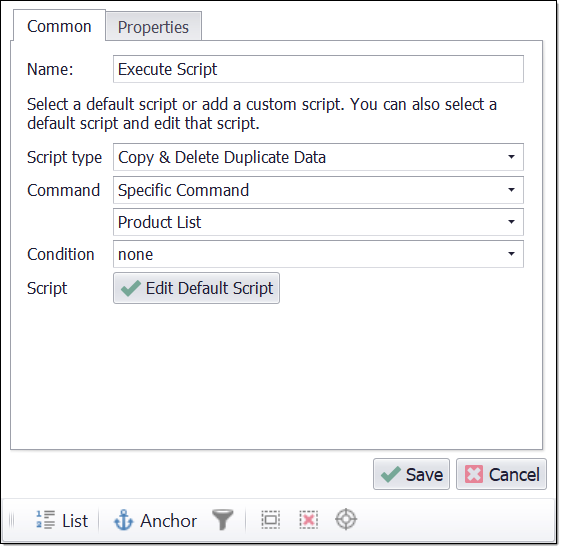Expand the Script type dropdown arrow
This screenshot has width=562, height=549.
(511, 158)
